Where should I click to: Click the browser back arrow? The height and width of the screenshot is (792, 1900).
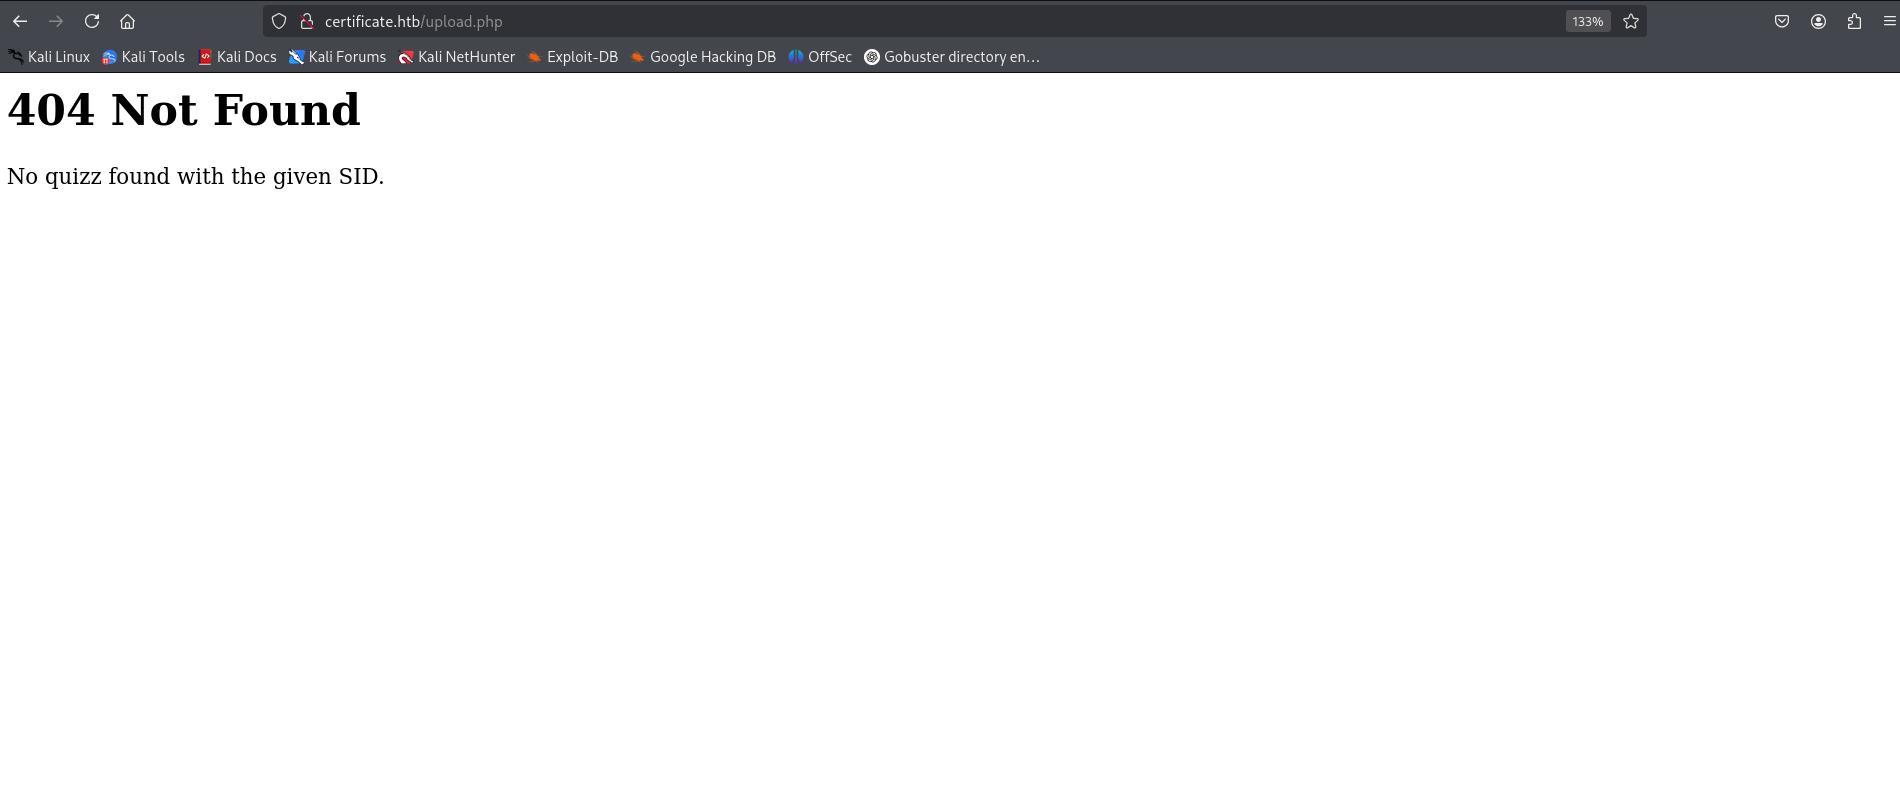click(20, 21)
